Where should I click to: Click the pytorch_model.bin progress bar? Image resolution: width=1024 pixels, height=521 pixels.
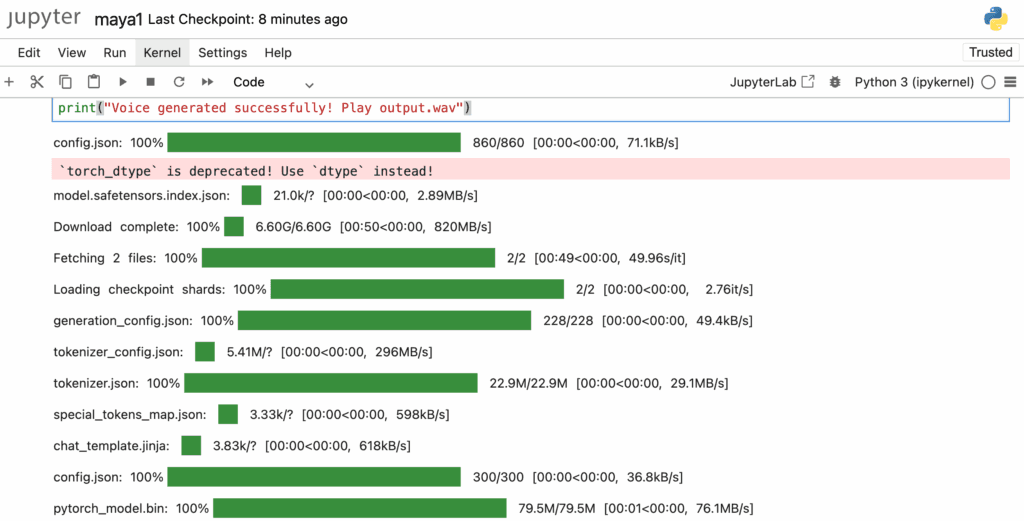[x=360, y=508]
